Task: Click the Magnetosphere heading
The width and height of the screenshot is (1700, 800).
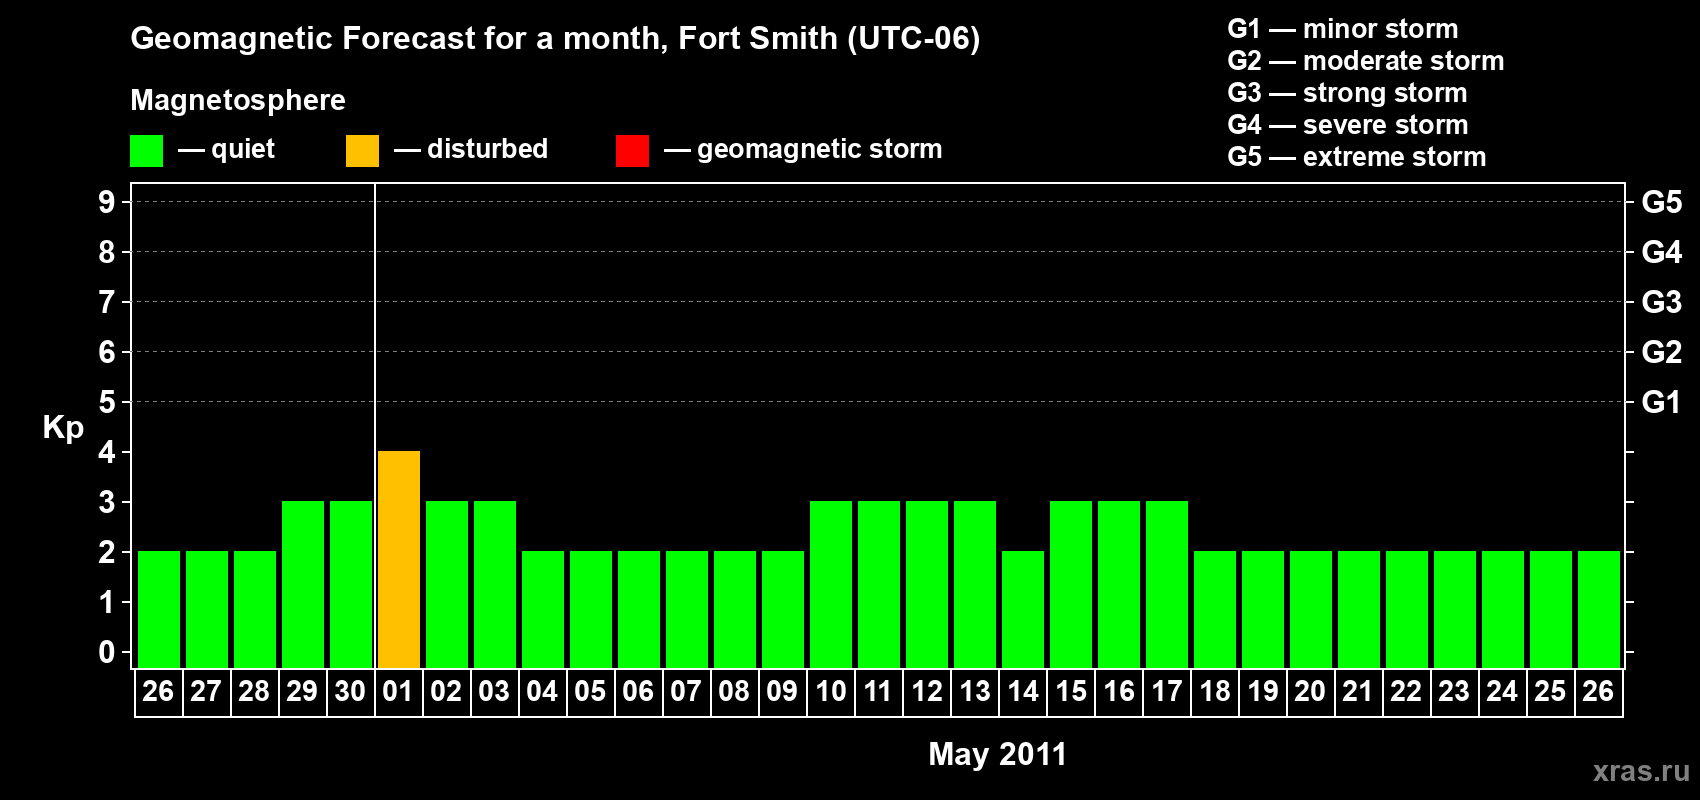Action: (x=238, y=100)
